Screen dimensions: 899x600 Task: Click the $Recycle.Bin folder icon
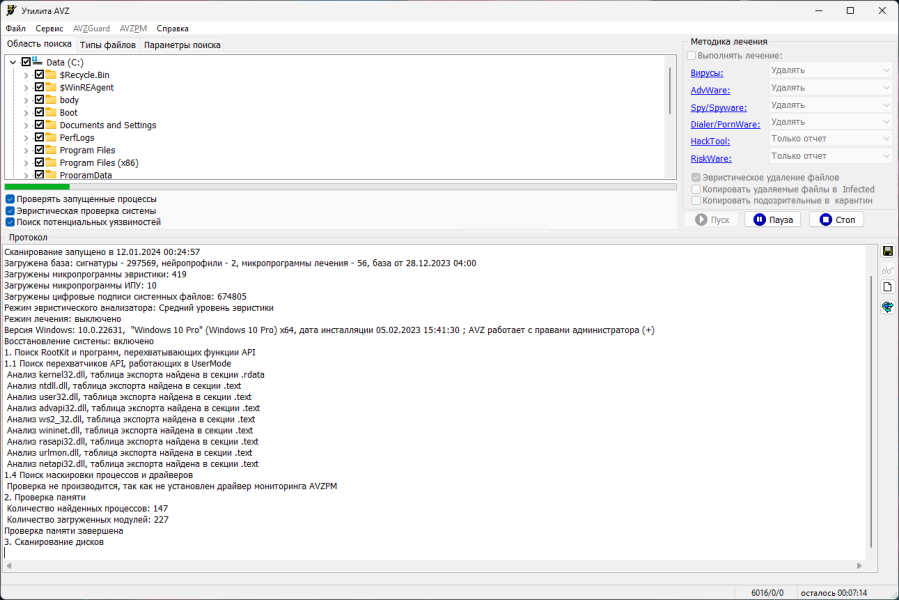tap(51, 75)
